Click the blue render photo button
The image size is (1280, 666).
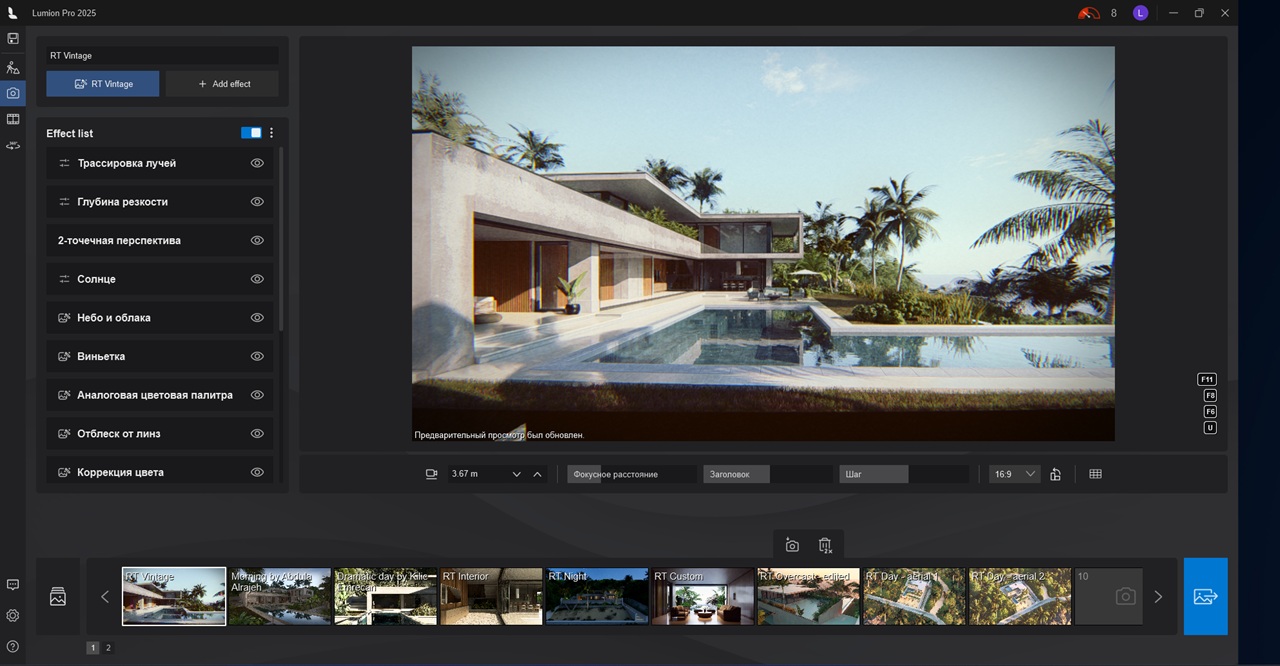pyautogui.click(x=1205, y=596)
